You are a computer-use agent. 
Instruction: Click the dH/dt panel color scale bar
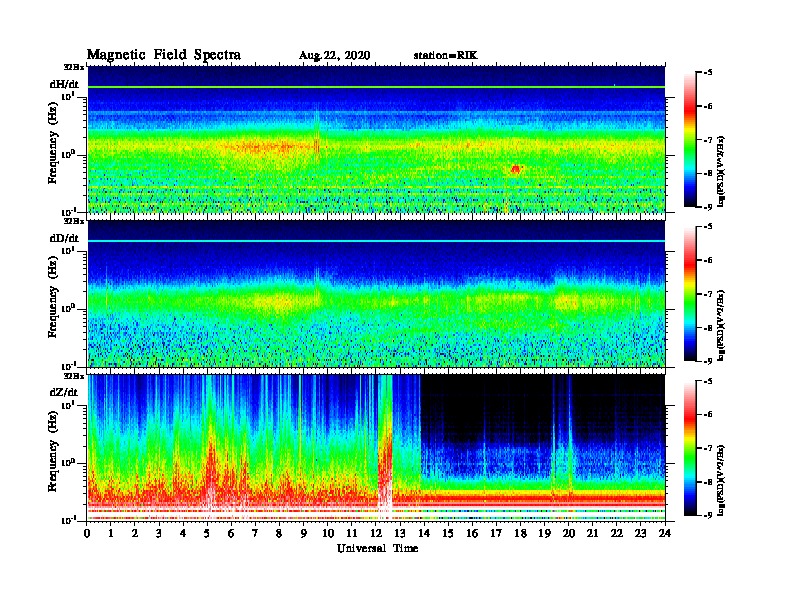click(689, 139)
